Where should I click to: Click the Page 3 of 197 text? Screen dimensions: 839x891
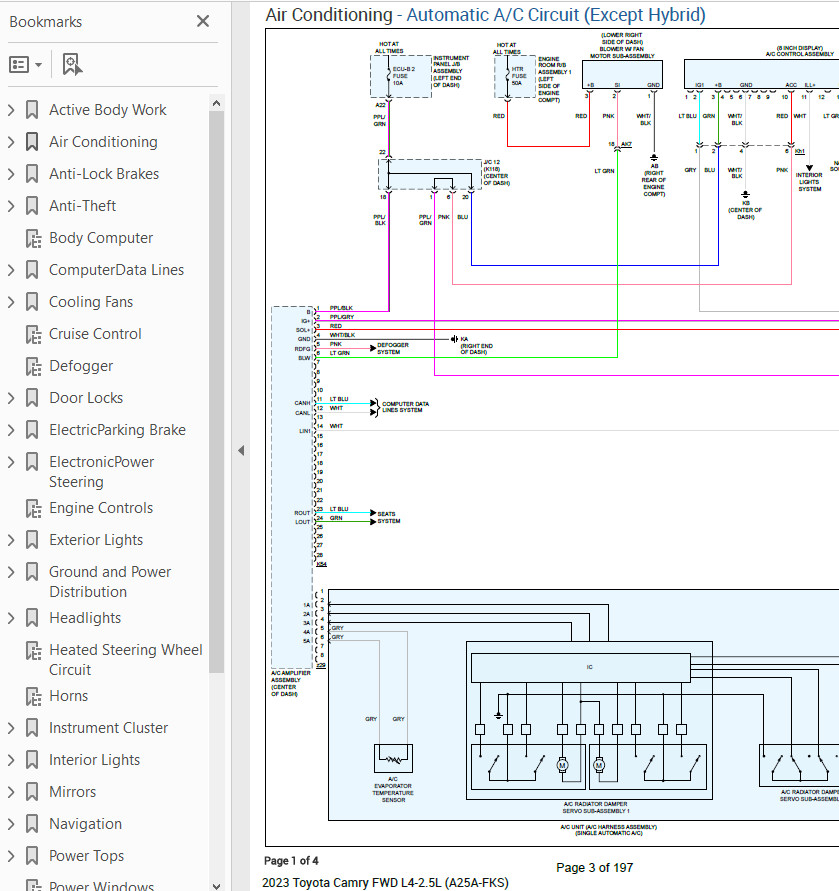point(594,868)
